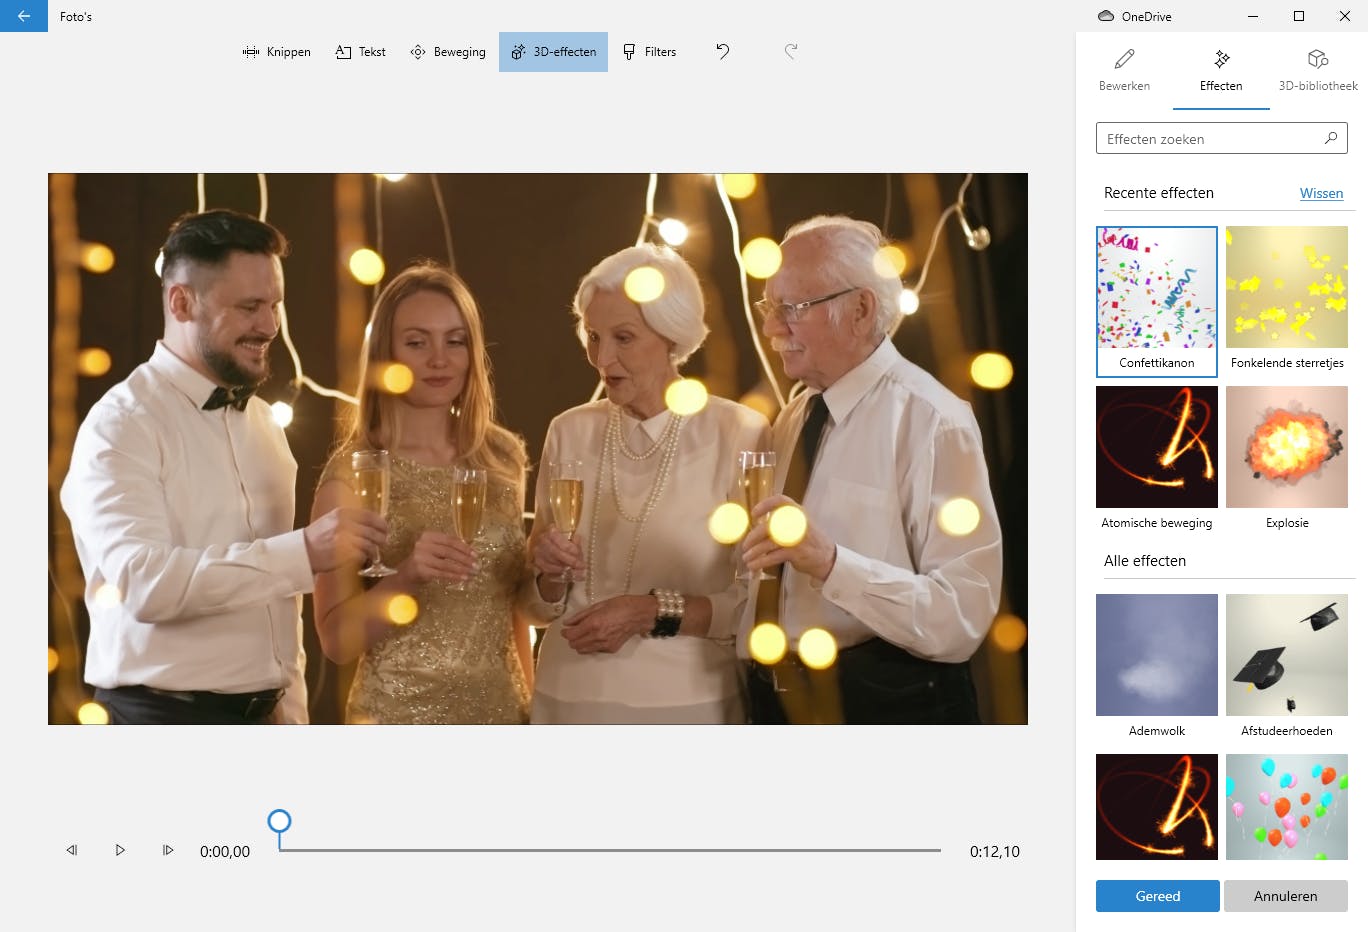
Task: Pick the spark swirl thumbnail under Ademwolk
Action: 1157,807
